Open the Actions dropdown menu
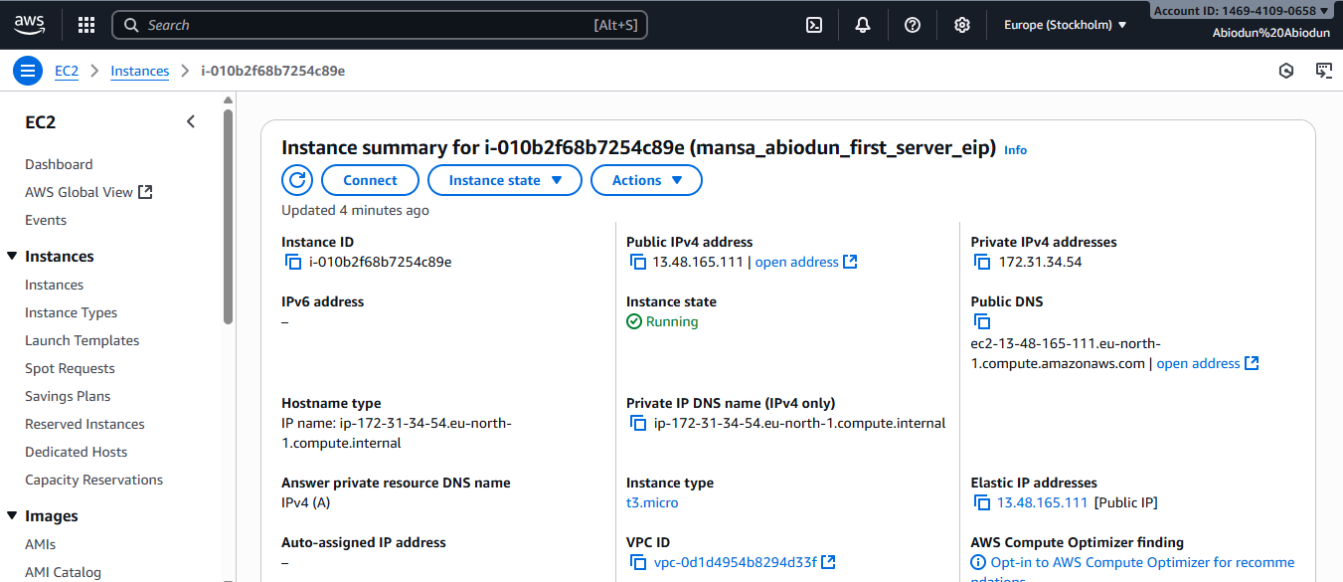This screenshot has height=582, width=1343. pos(646,180)
